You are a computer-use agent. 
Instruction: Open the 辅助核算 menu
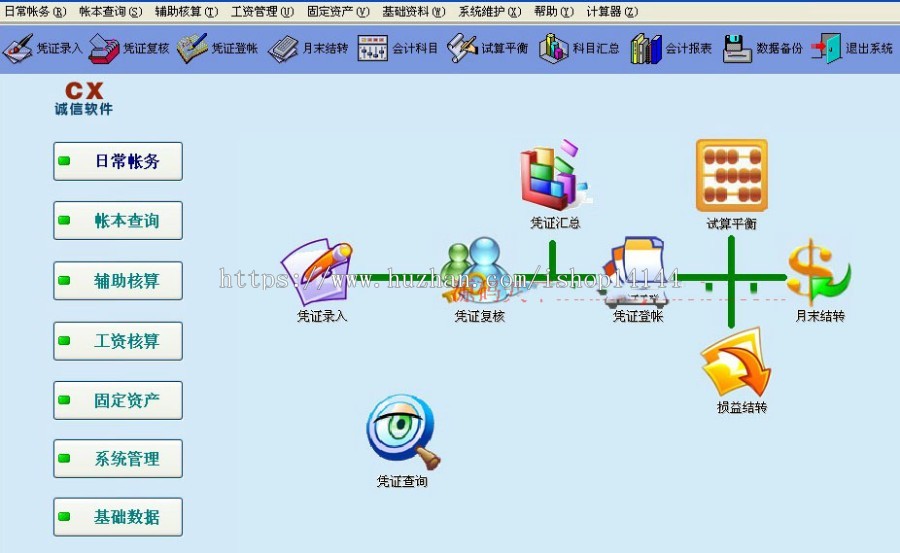pos(187,11)
